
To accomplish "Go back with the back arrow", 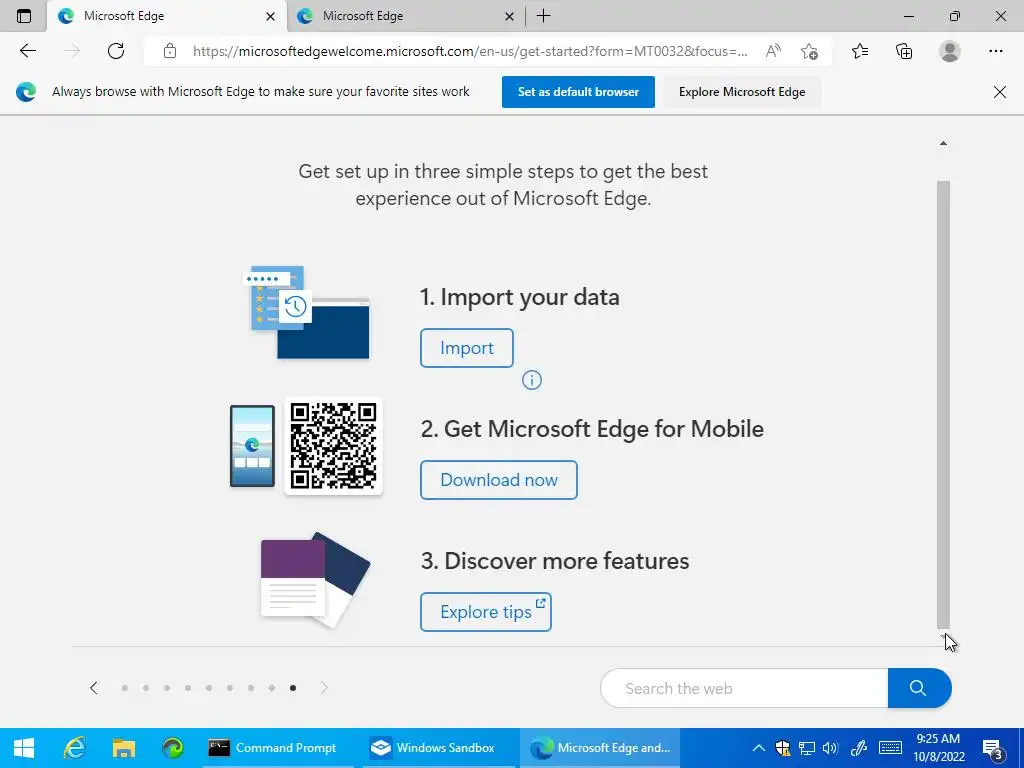I will click(27, 51).
